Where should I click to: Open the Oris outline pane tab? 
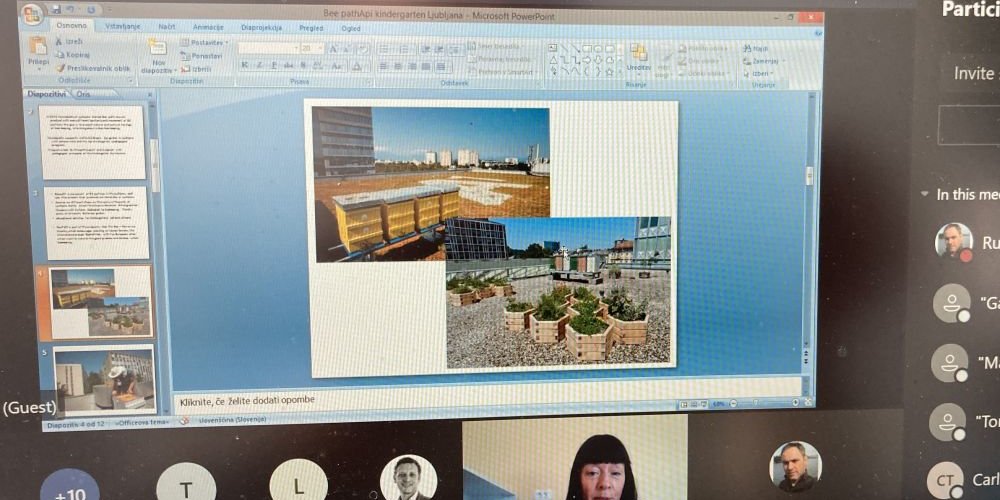84,94
